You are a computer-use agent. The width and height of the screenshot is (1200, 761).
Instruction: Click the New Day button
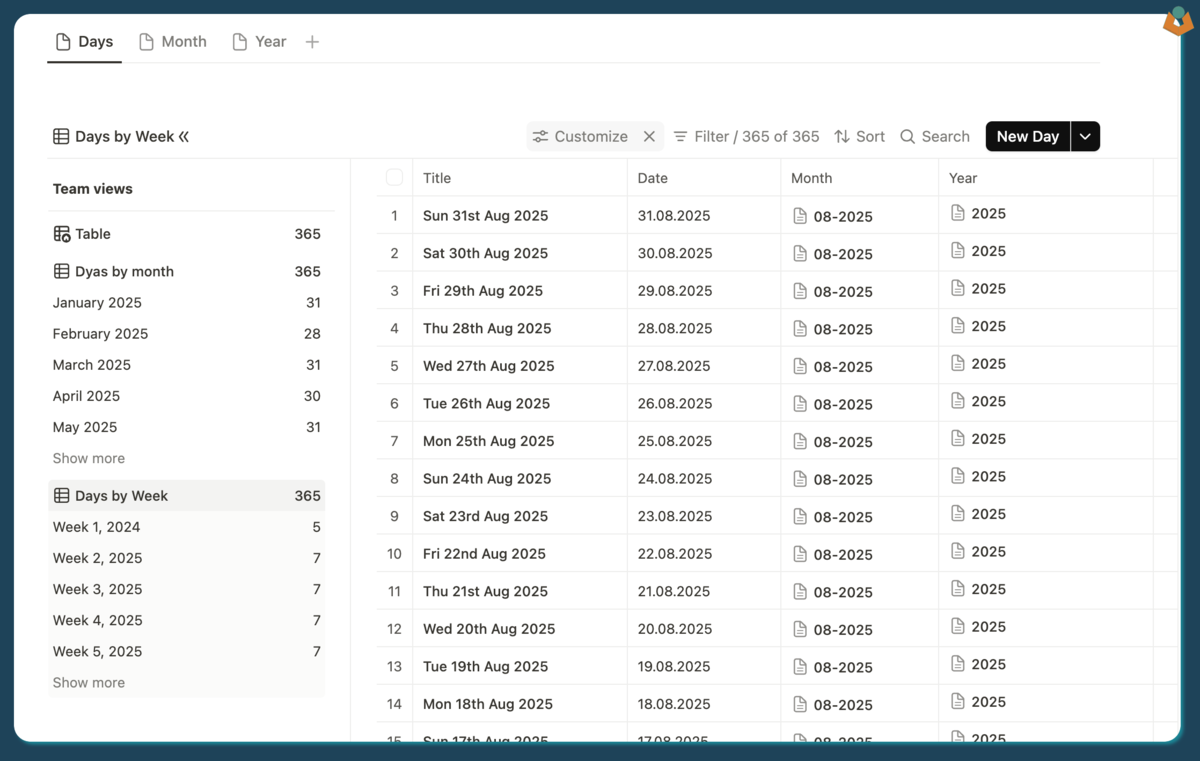[1027, 136]
